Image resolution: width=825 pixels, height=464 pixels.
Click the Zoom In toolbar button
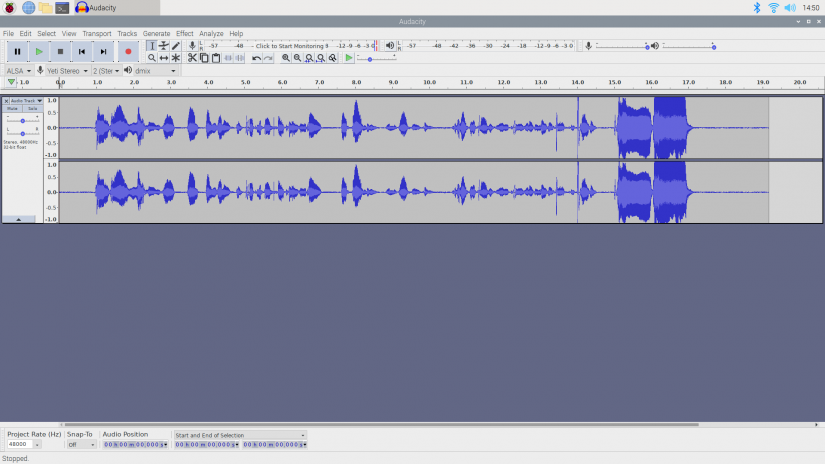pyautogui.click(x=286, y=58)
